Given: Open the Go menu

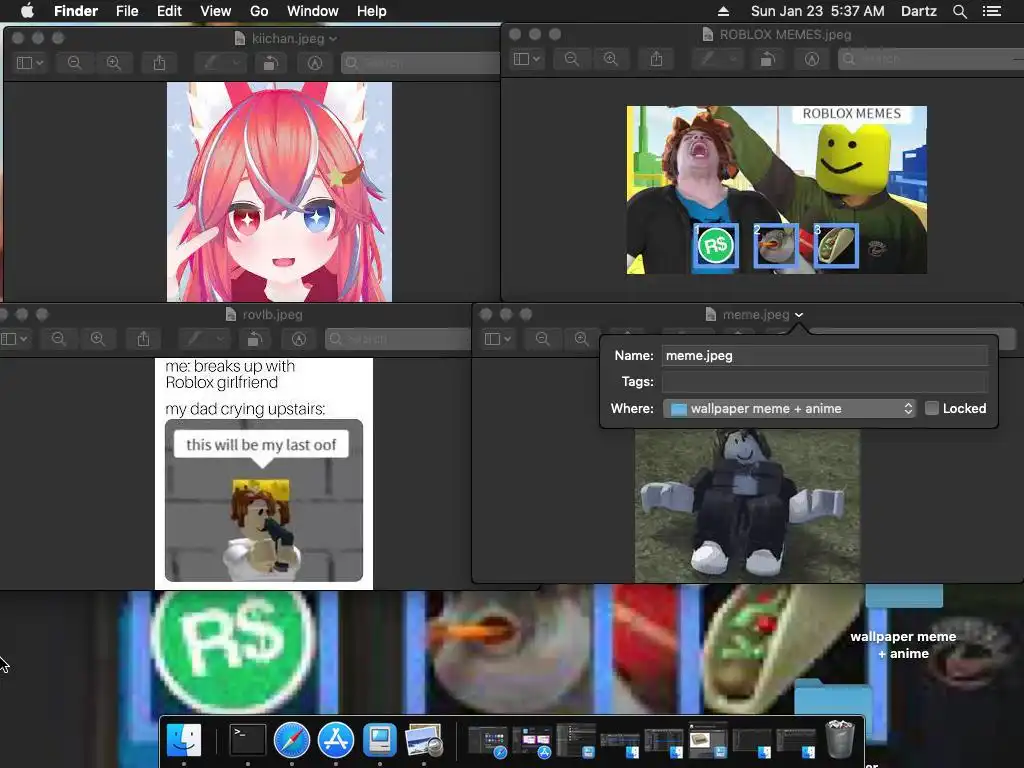Looking at the screenshot, I should pyautogui.click(x=259, y=11).
